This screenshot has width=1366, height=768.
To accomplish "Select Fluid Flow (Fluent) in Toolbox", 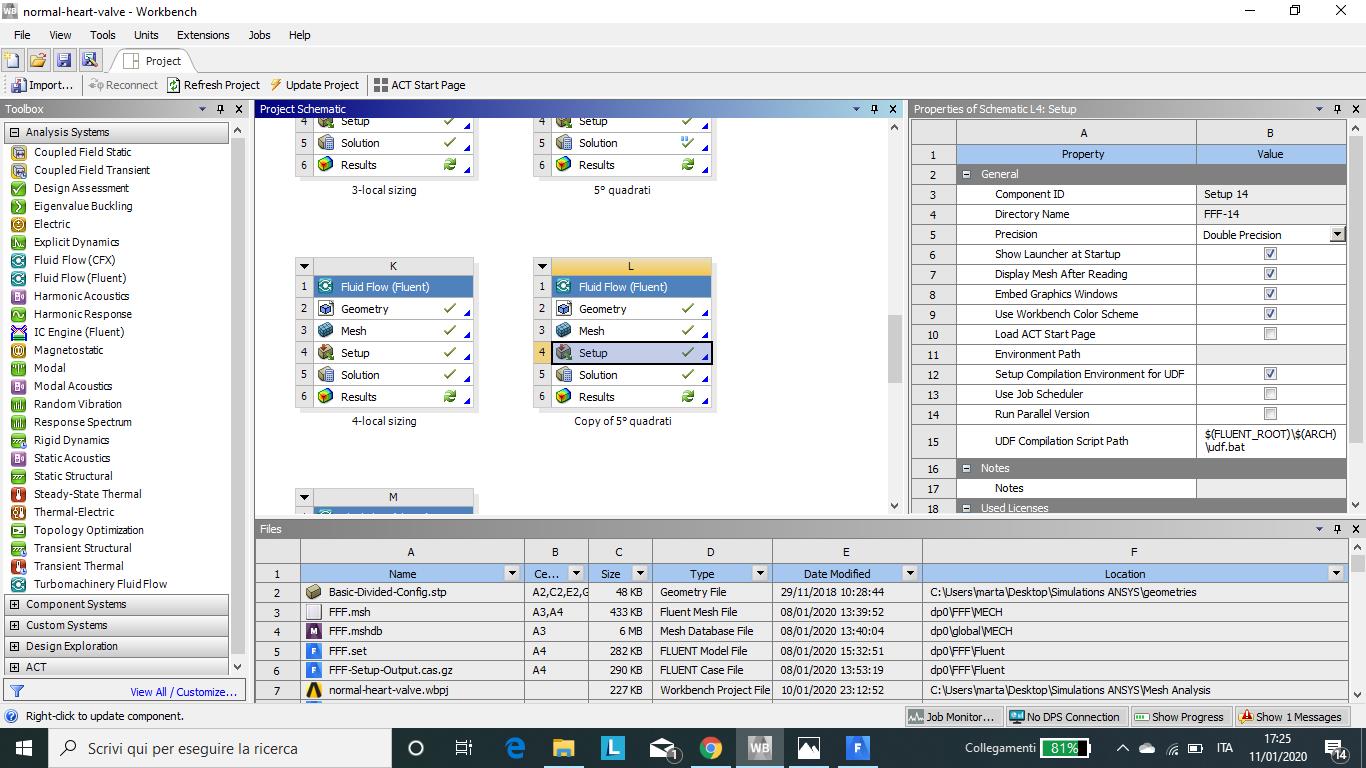I will coord(80,278).
